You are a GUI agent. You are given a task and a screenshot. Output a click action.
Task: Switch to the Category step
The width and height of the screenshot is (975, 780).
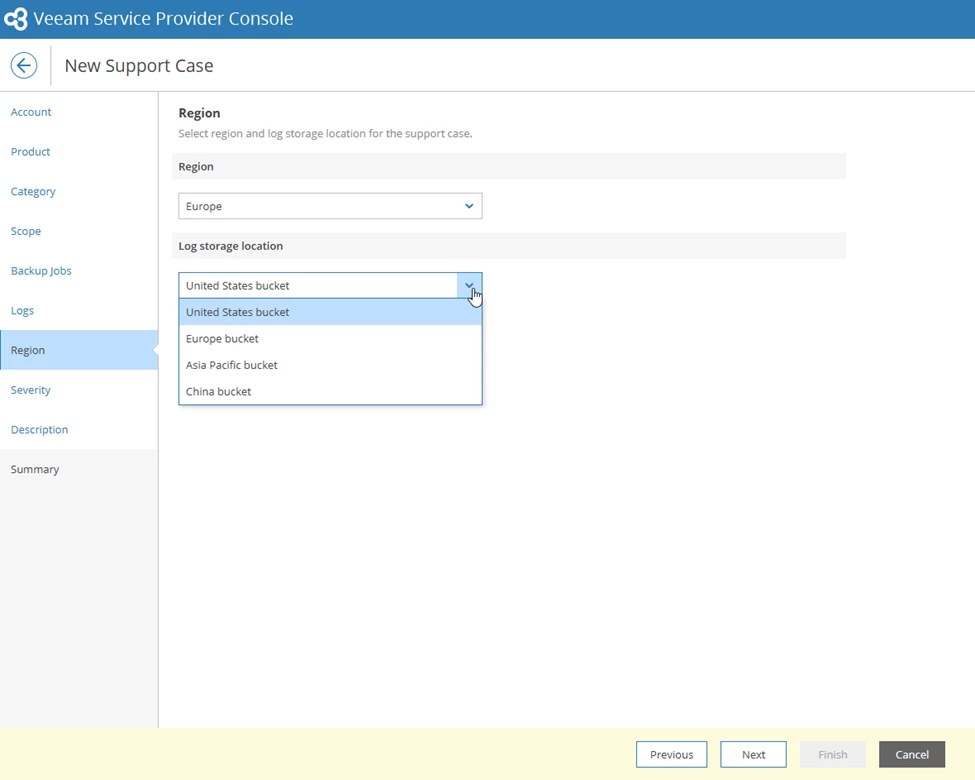pyautogui.click(x=33, y=192)
